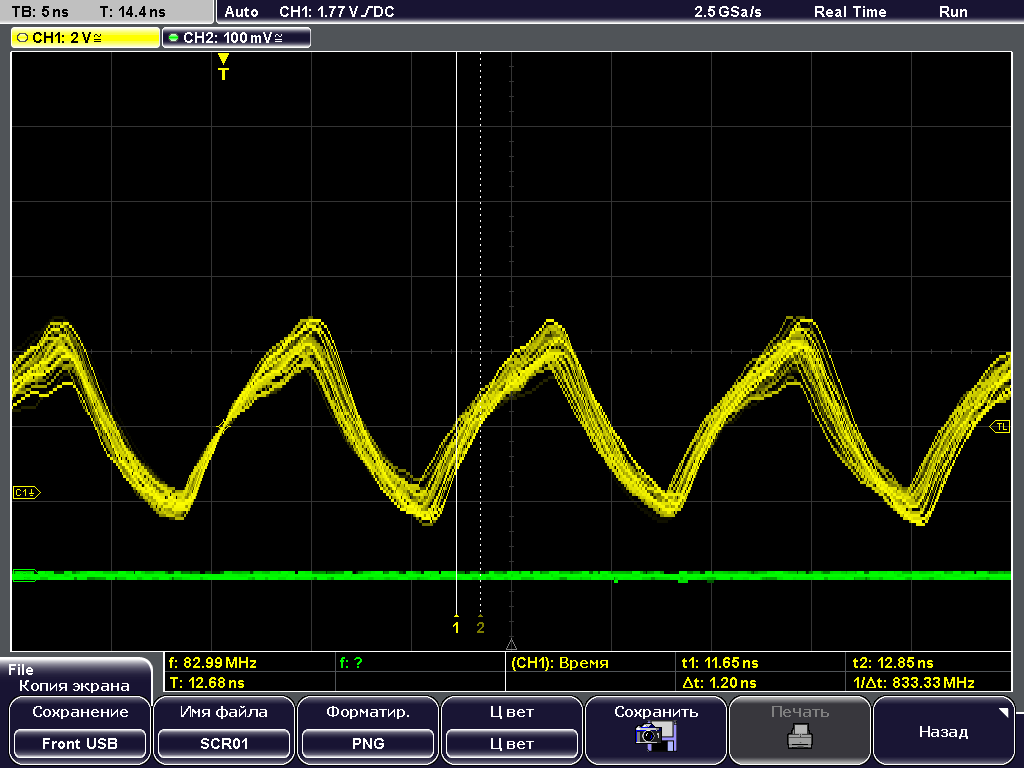Screen dimensions: 1024x768
Task: Click the TB: 5 ns timebase readout
Action: [41, 12]
